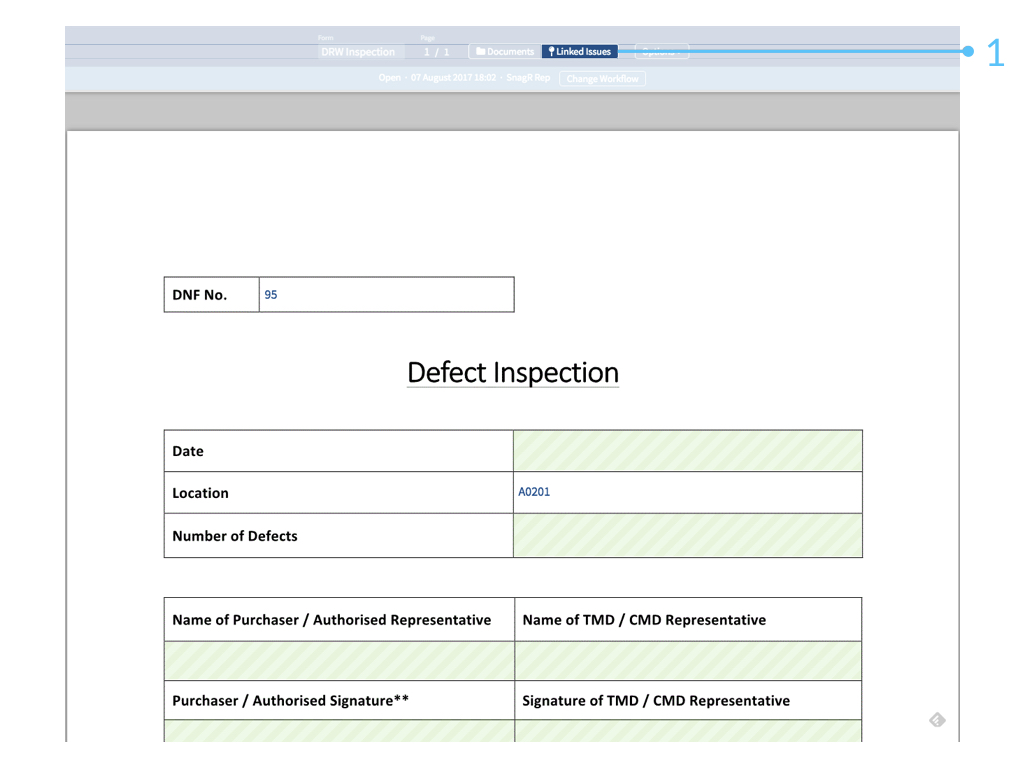1024x768 pixels.
Task: Click the Change Workflow button
Action: pyautogui.click(x=602, y=79)
